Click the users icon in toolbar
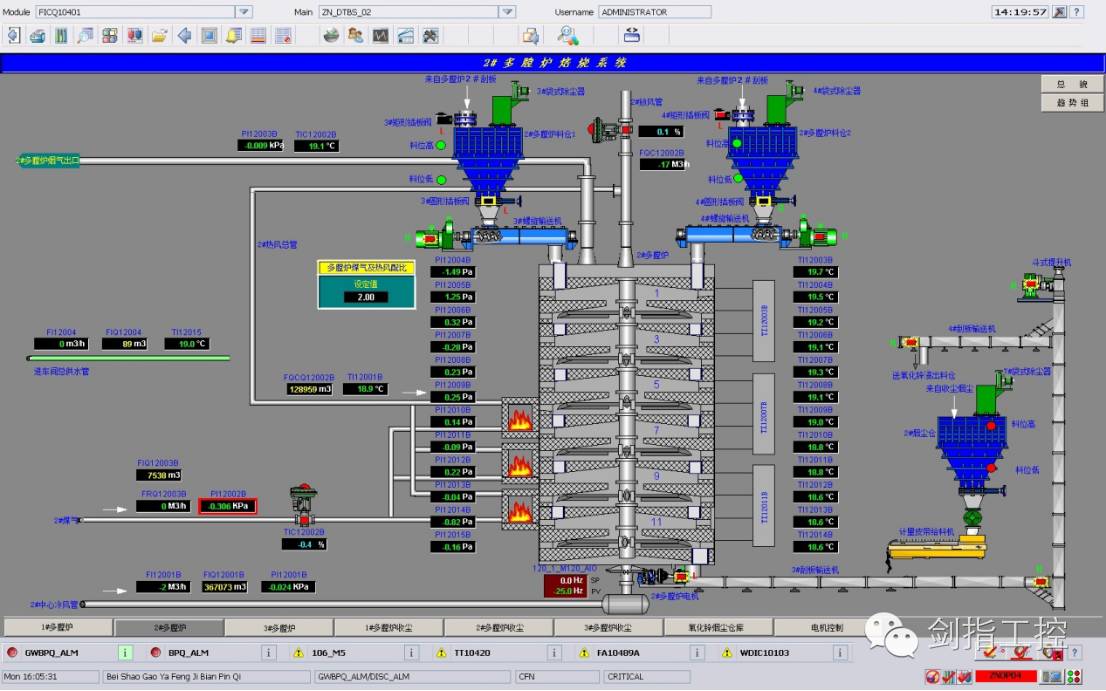The image size is (1106, 691). coord(356,35)
